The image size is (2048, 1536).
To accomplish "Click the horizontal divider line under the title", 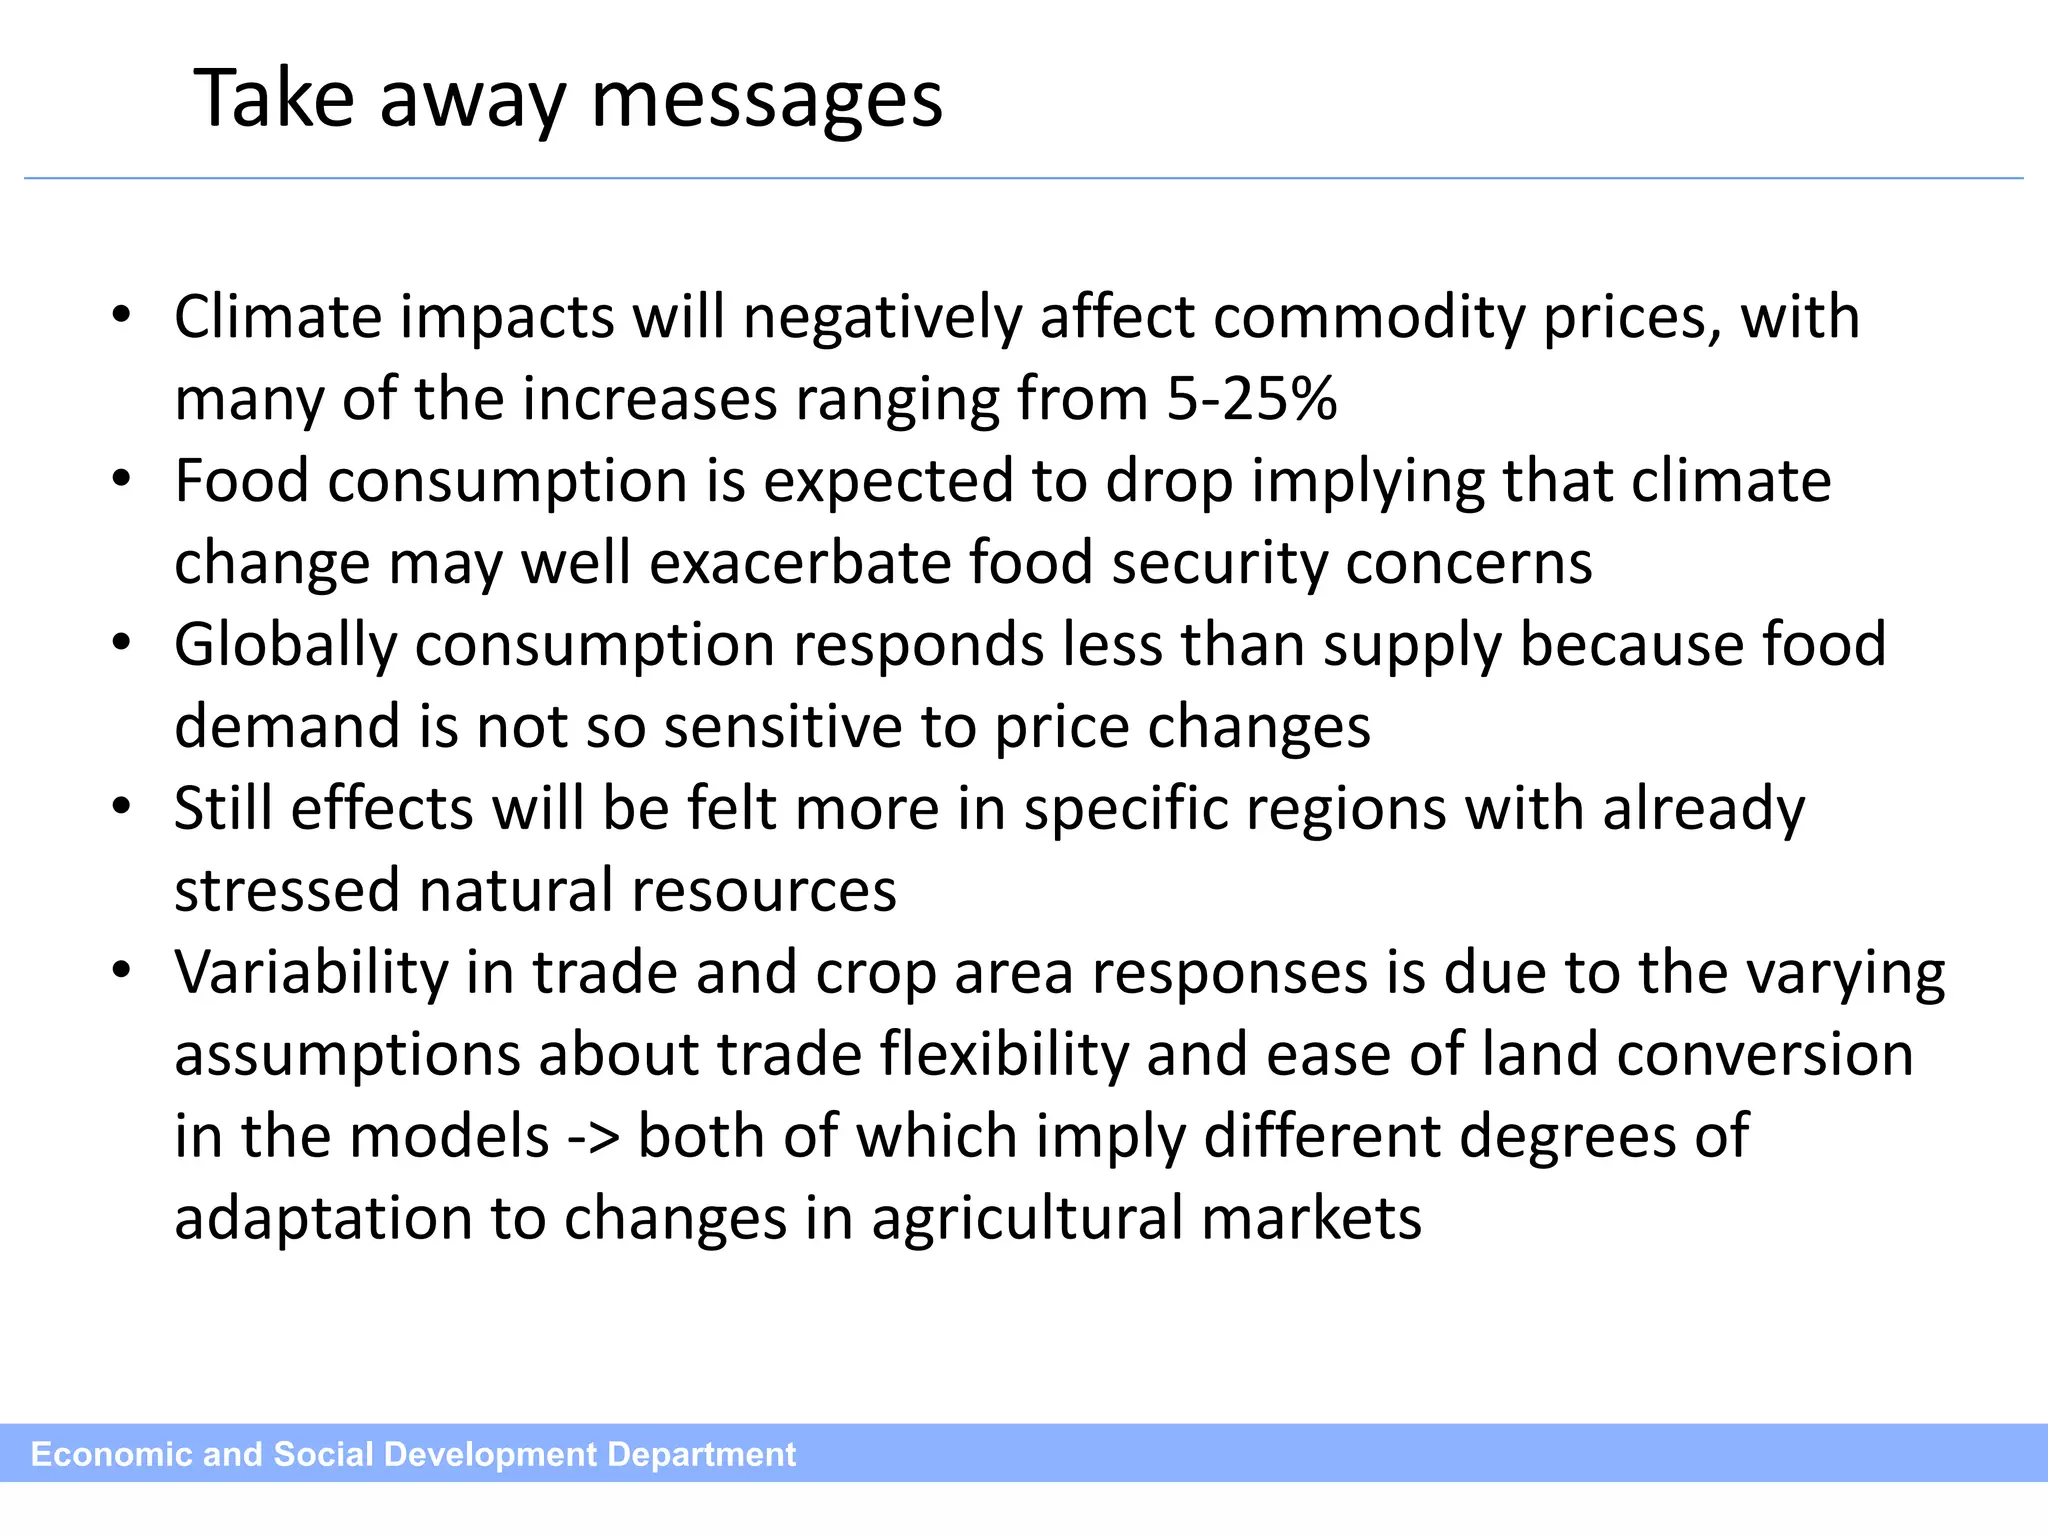I will pyautogui.click(x=1024, y=179).
